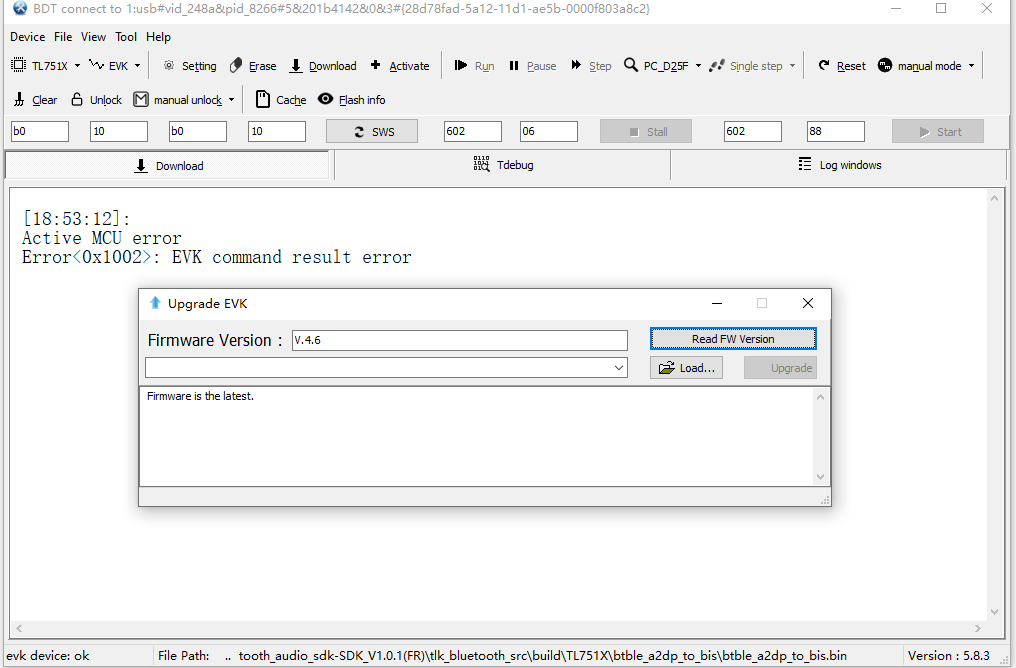Click the Firmware Version text field
The image size is (1016, 668).
(x=459, y=340)
